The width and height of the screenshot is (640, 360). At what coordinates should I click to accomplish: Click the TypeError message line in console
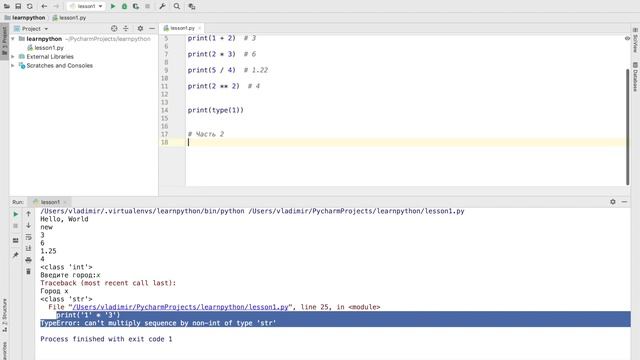pos(158,323)
